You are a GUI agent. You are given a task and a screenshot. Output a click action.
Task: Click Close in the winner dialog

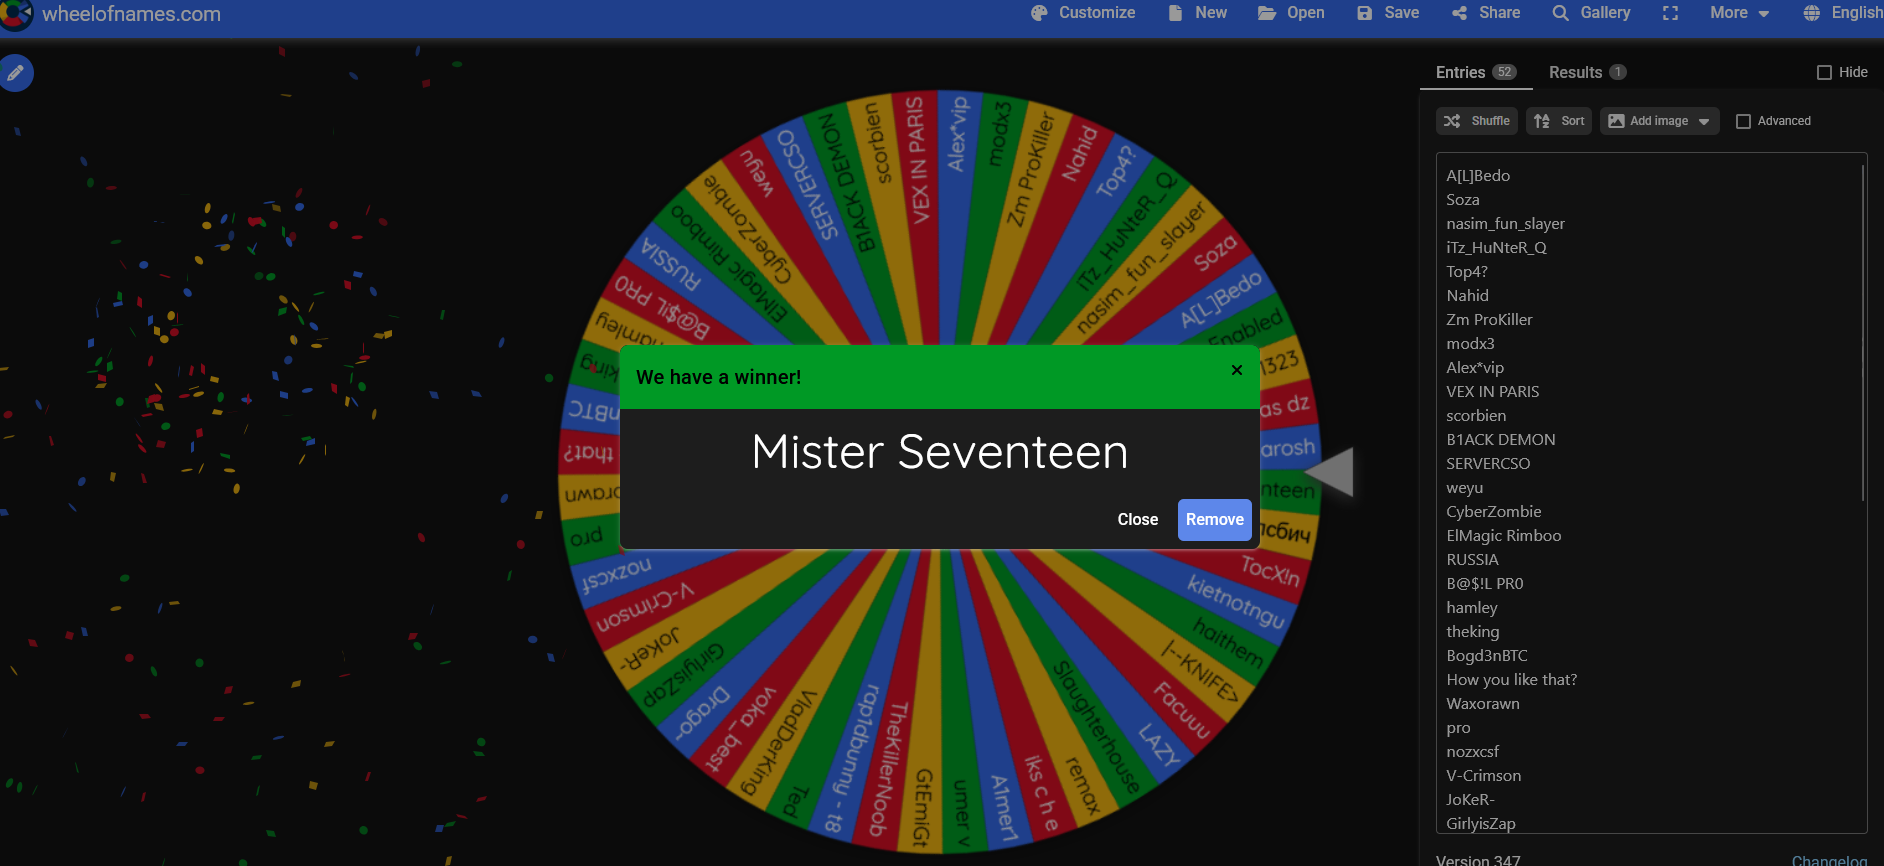point(1137,520)
